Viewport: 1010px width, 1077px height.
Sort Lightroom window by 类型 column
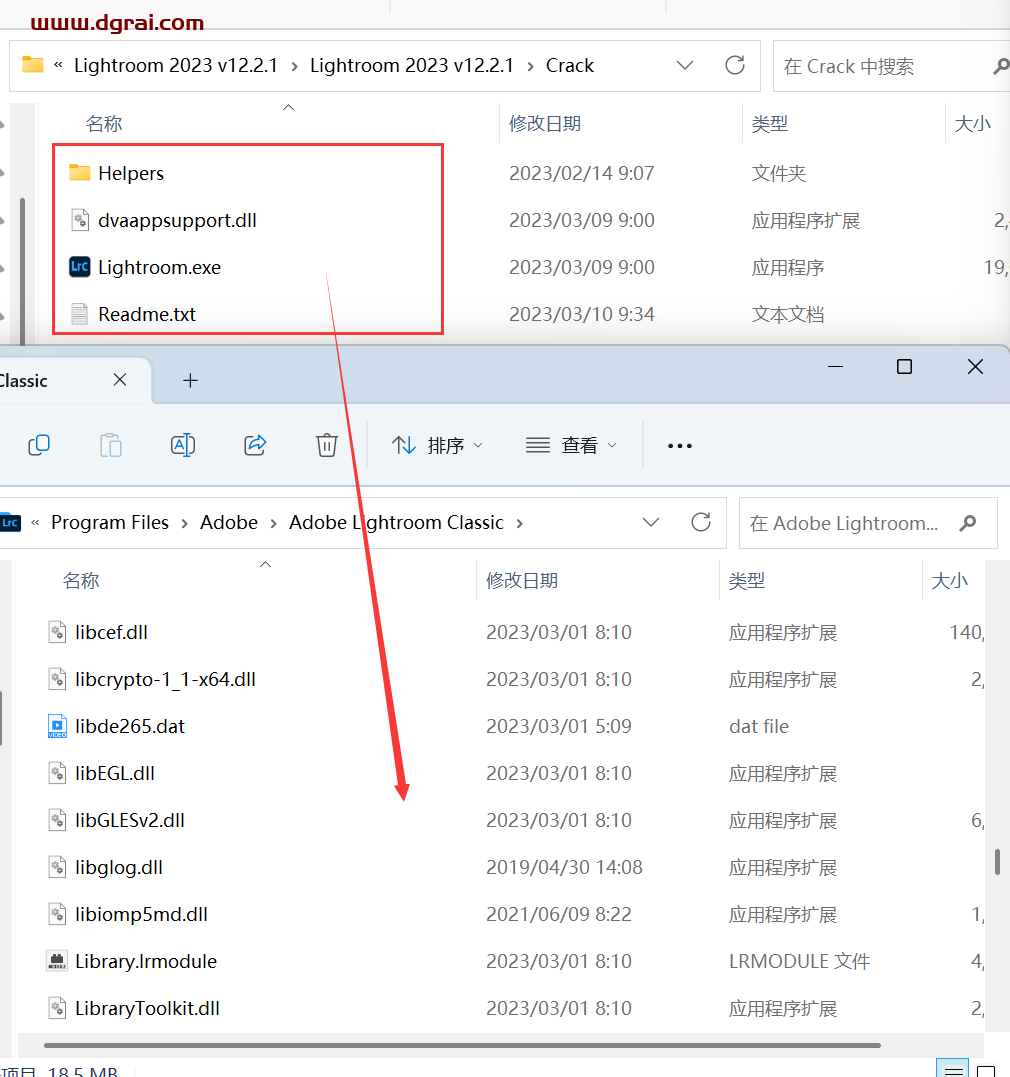(747, 580)
